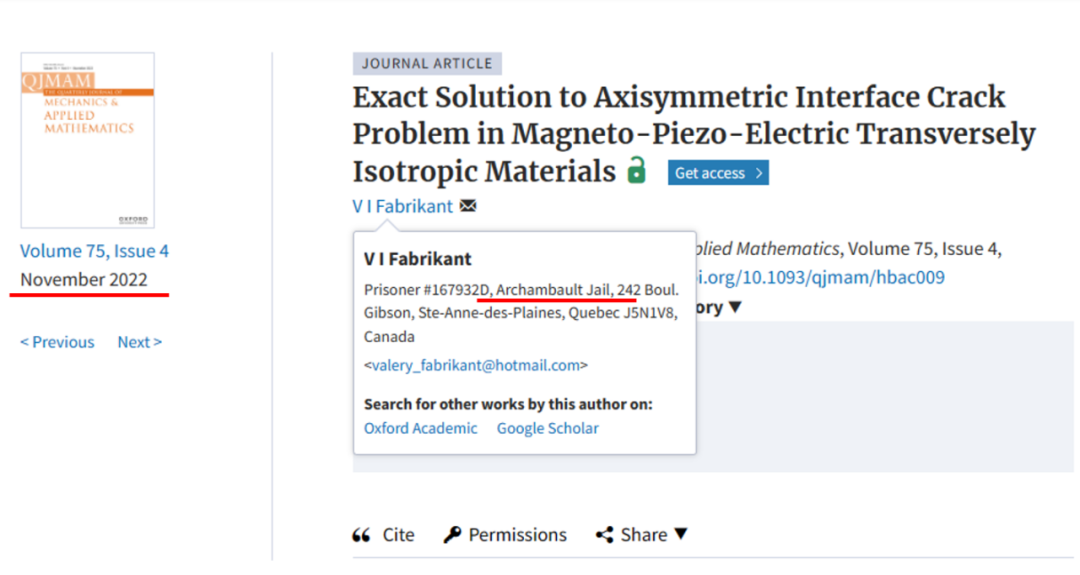1080x575 pixels.
Task: Go to Next article
Action: point(140,342)
